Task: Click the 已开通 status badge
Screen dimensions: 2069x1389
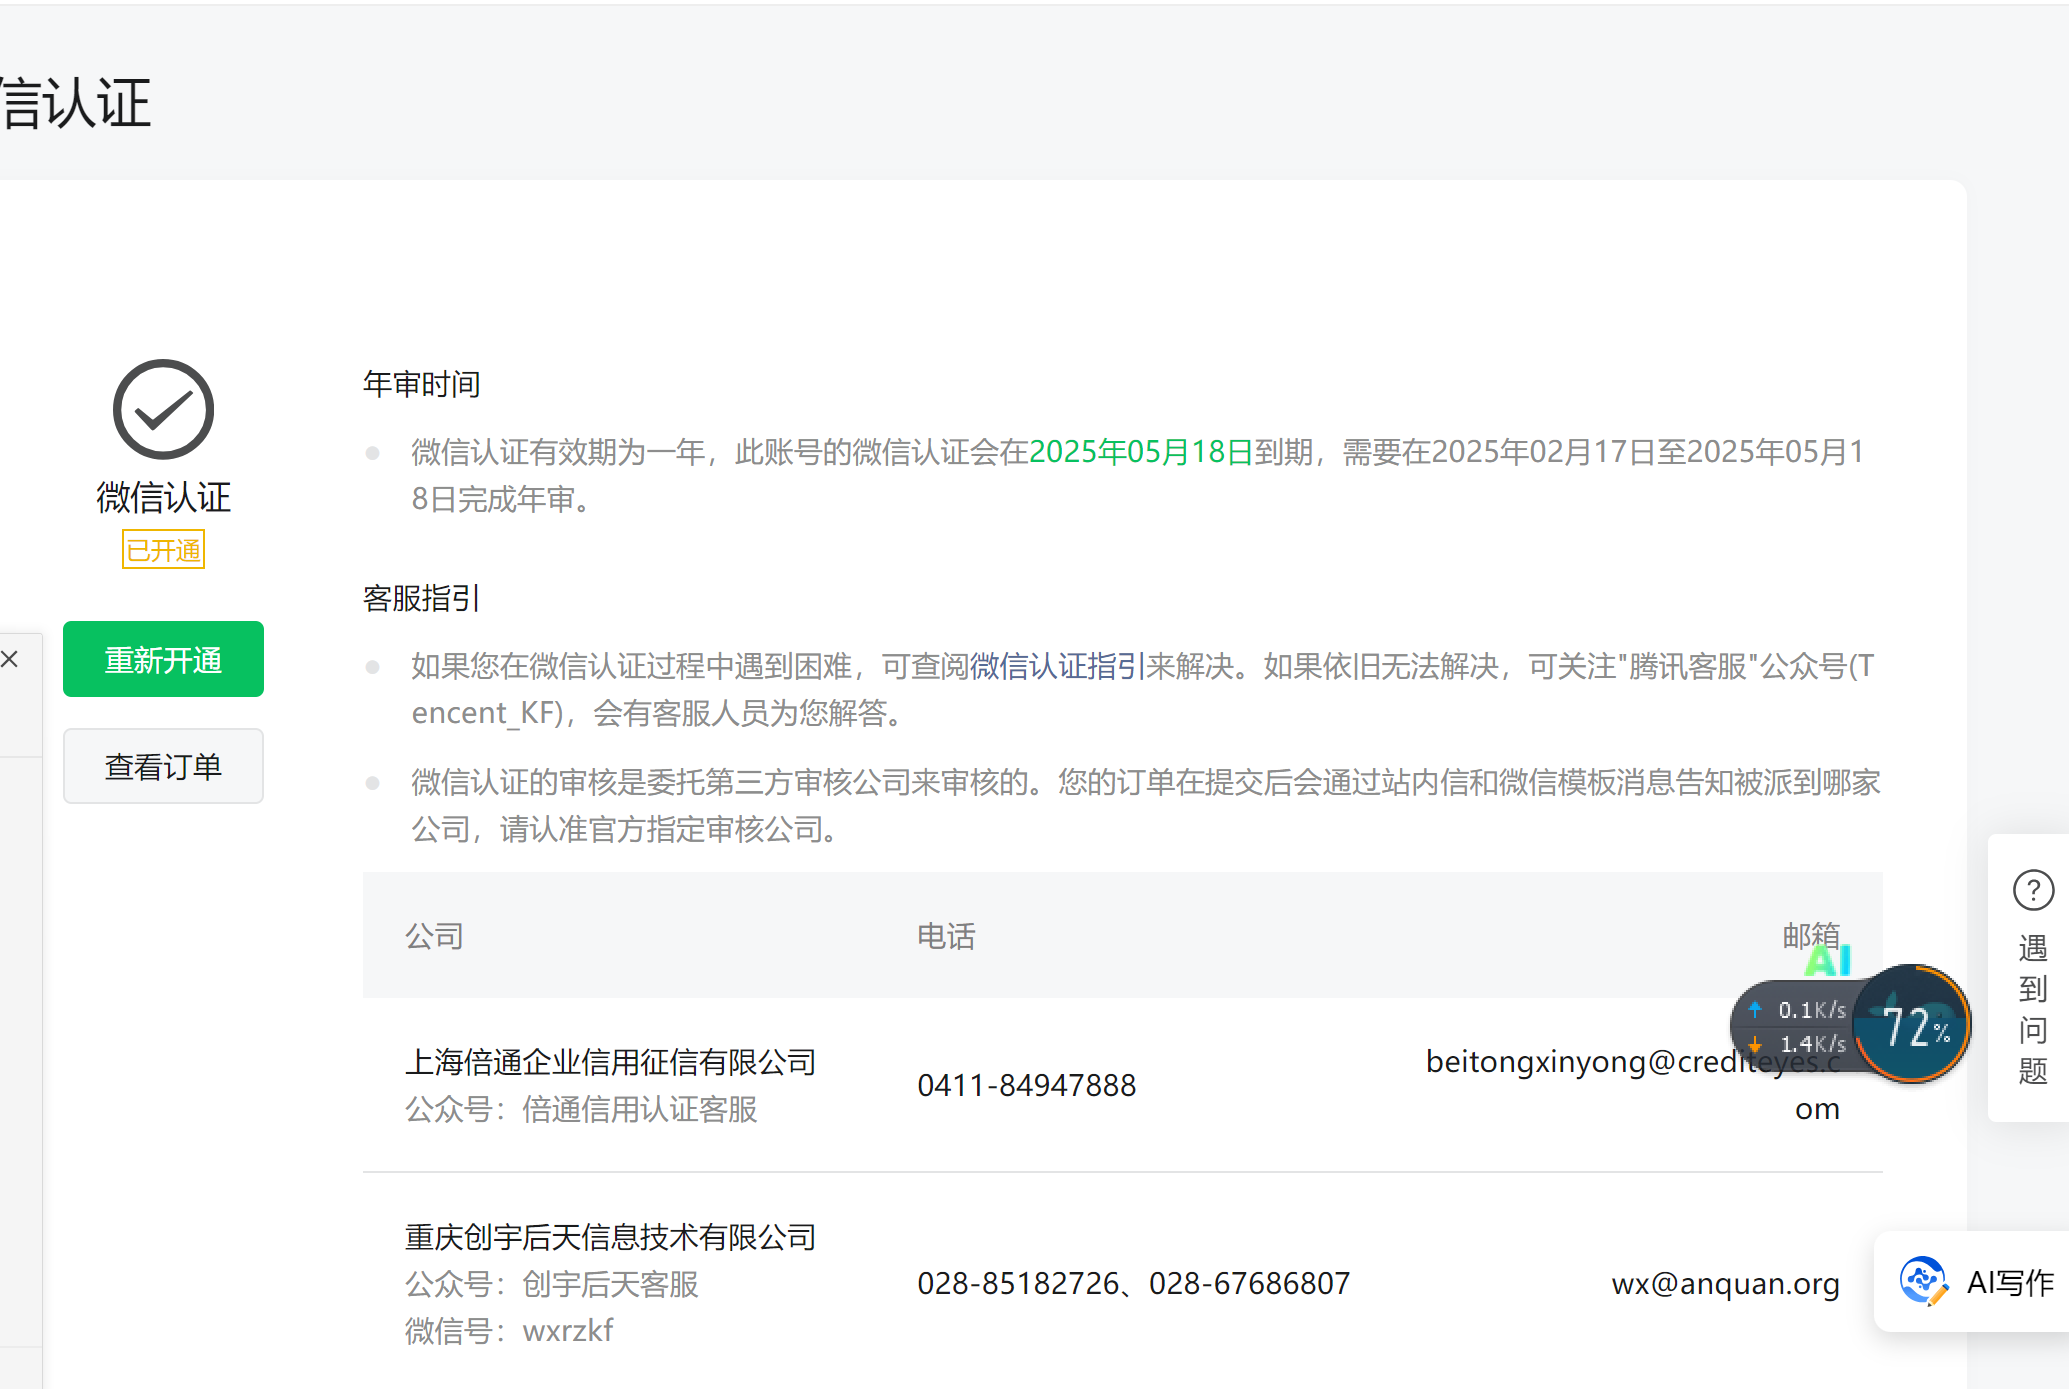Action: click(x=163, y=550)
